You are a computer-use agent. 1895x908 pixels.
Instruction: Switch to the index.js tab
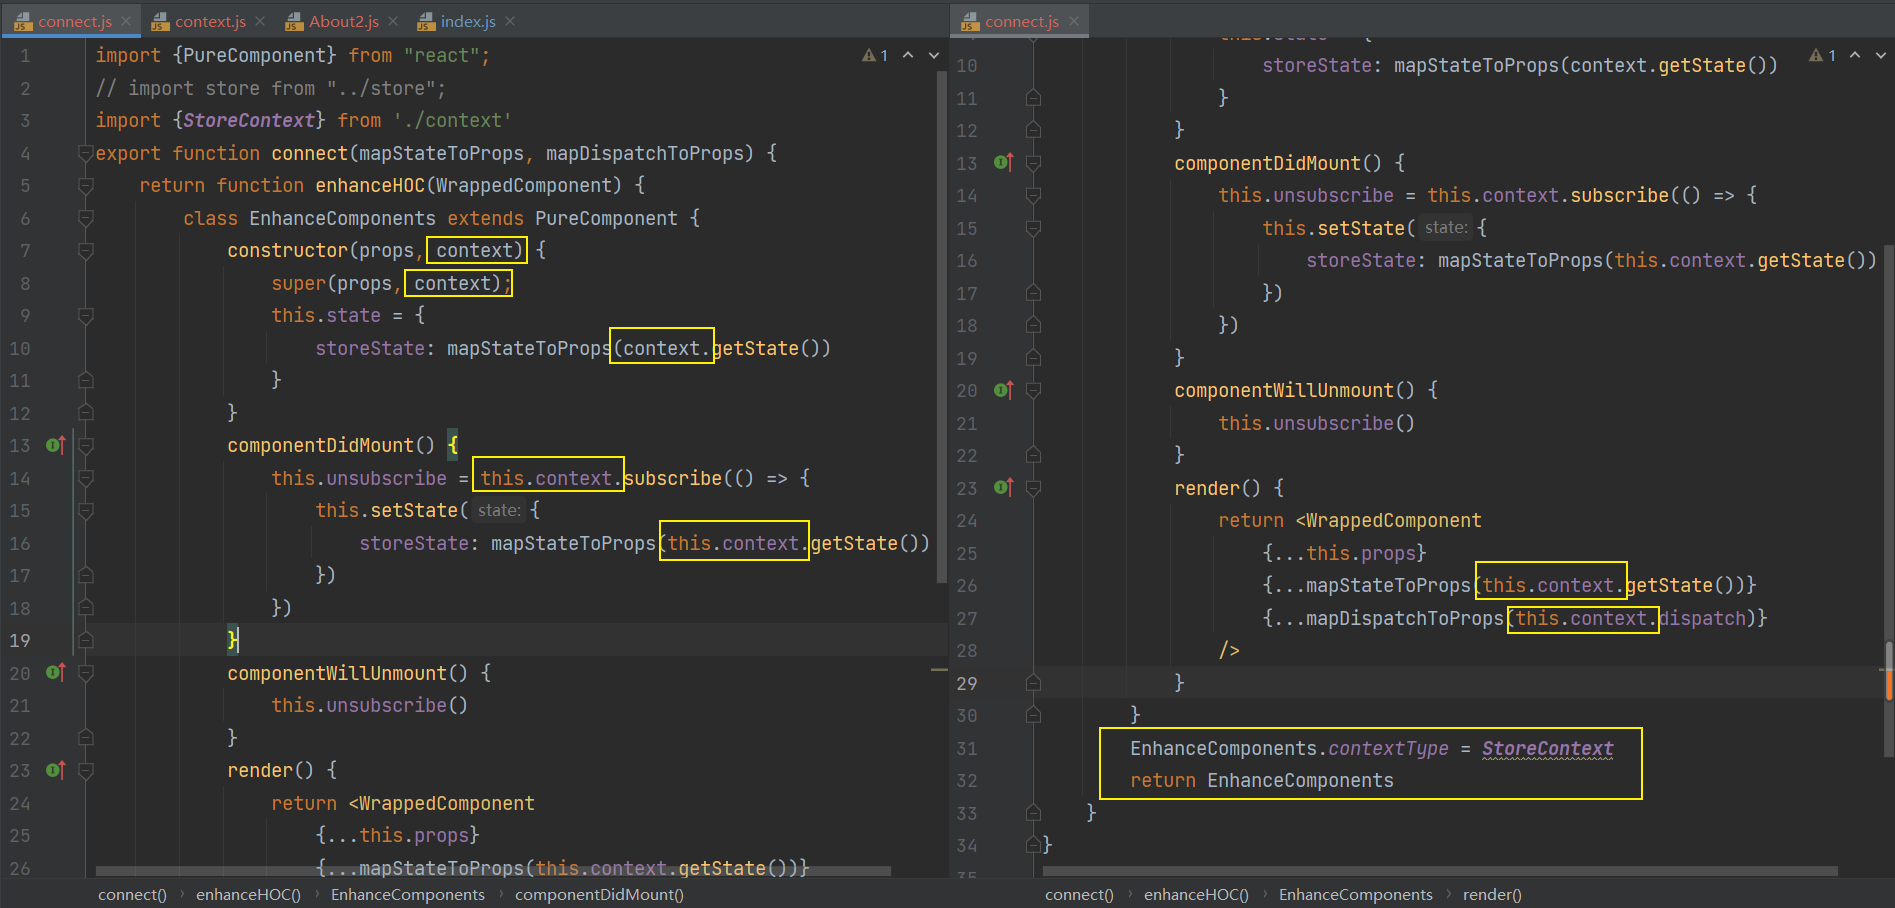(468, 21)
